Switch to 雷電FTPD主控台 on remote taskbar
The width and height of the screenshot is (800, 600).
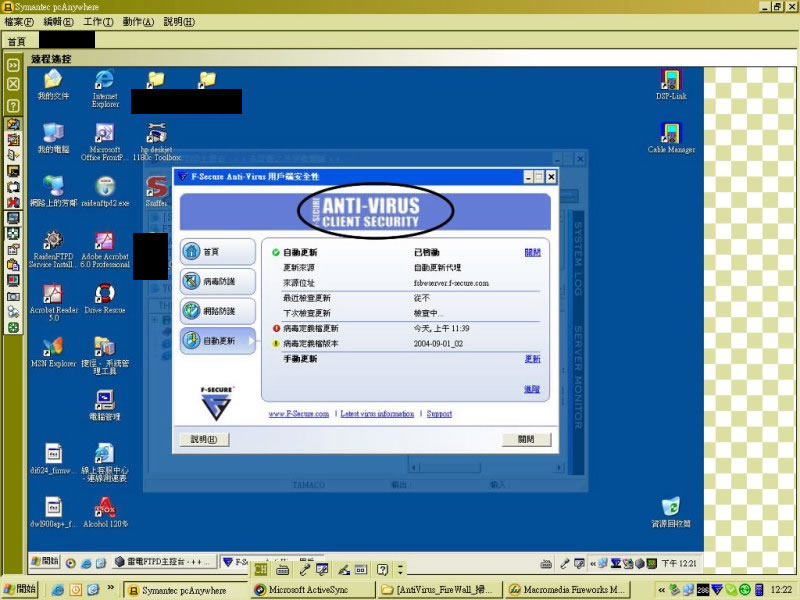click(163, 562)
